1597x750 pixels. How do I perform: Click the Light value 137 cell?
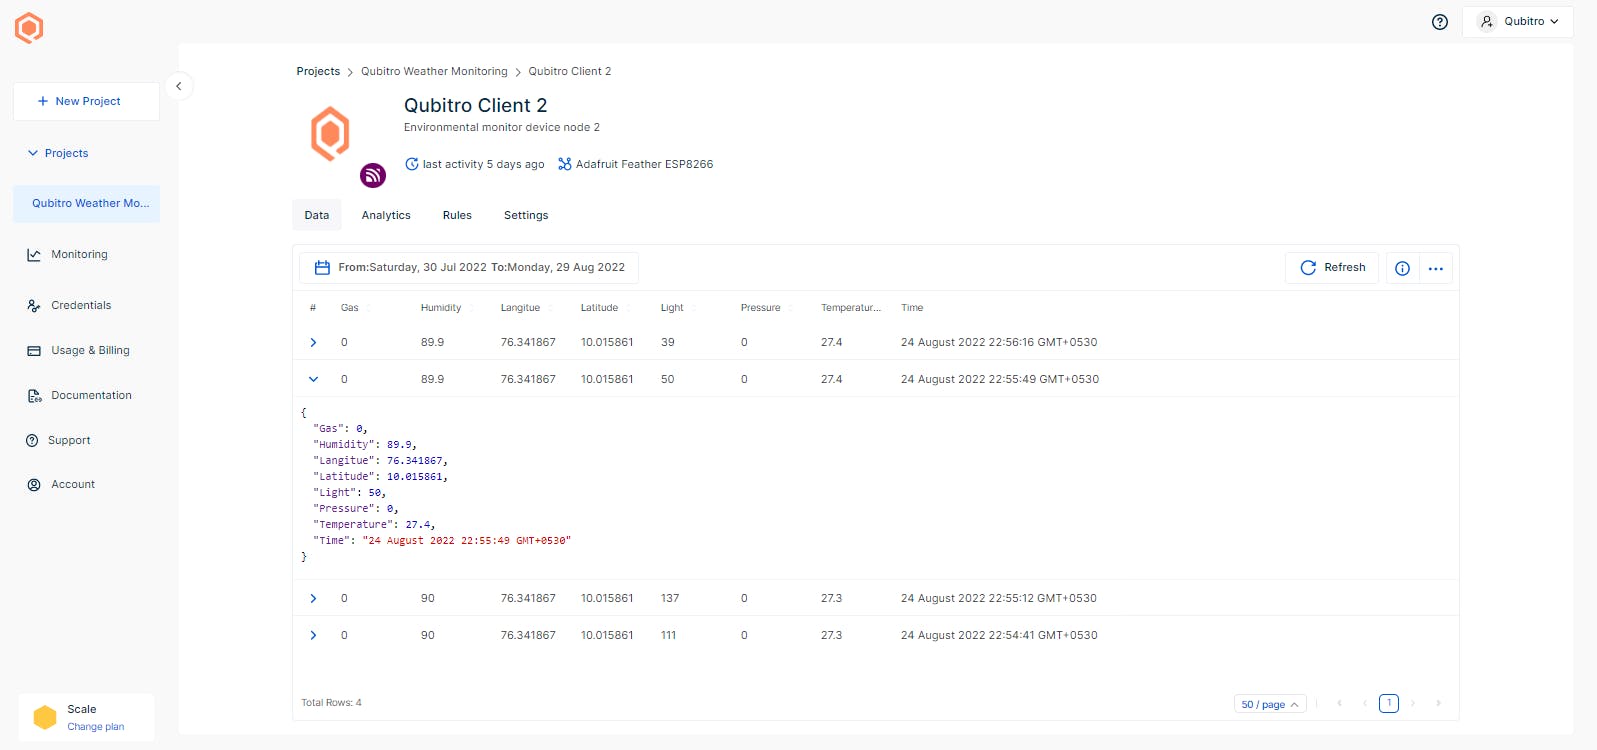pos(670,598)
